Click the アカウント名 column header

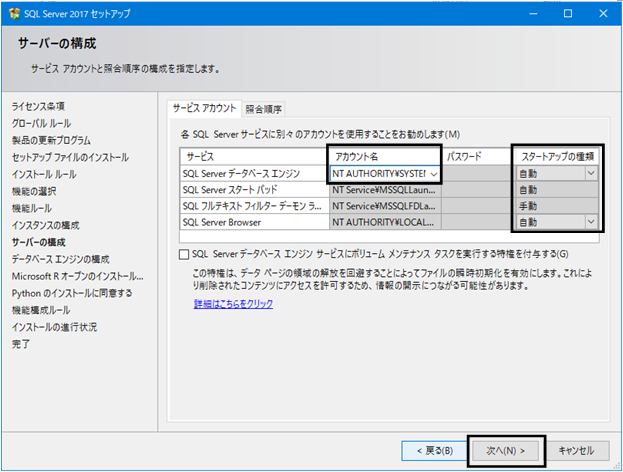(x=385, y=157)
